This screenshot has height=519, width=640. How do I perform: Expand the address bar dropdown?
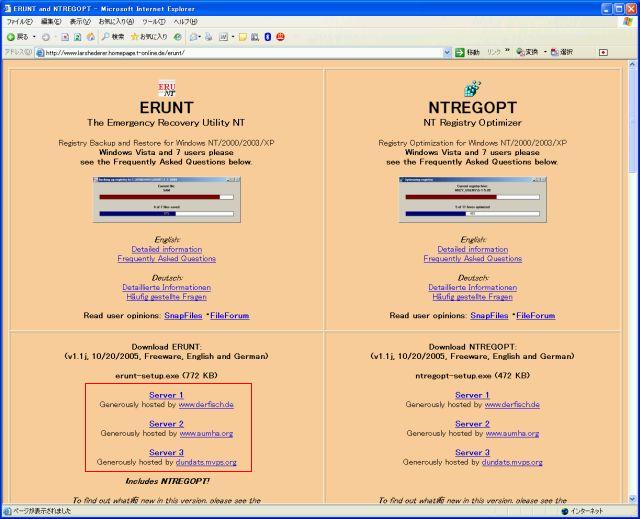pyautogui.click(x=447, y=52)
